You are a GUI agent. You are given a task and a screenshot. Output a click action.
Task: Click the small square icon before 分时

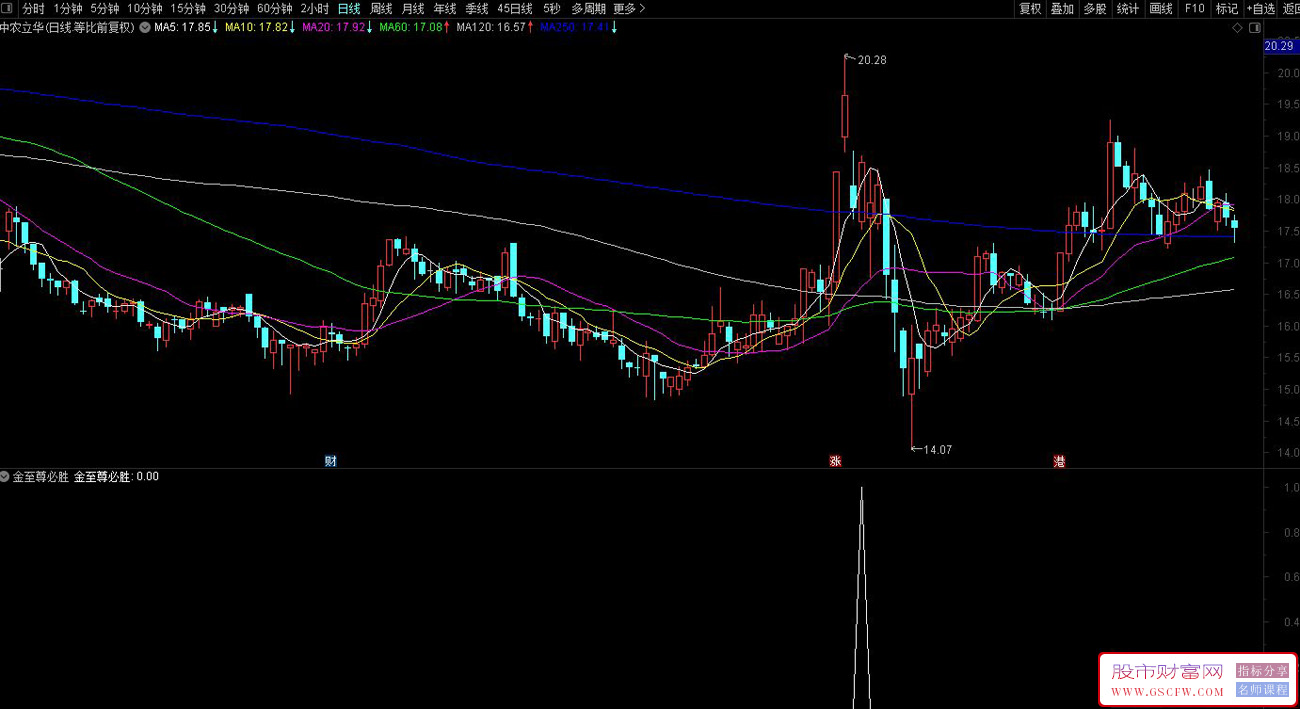(7, 9)
